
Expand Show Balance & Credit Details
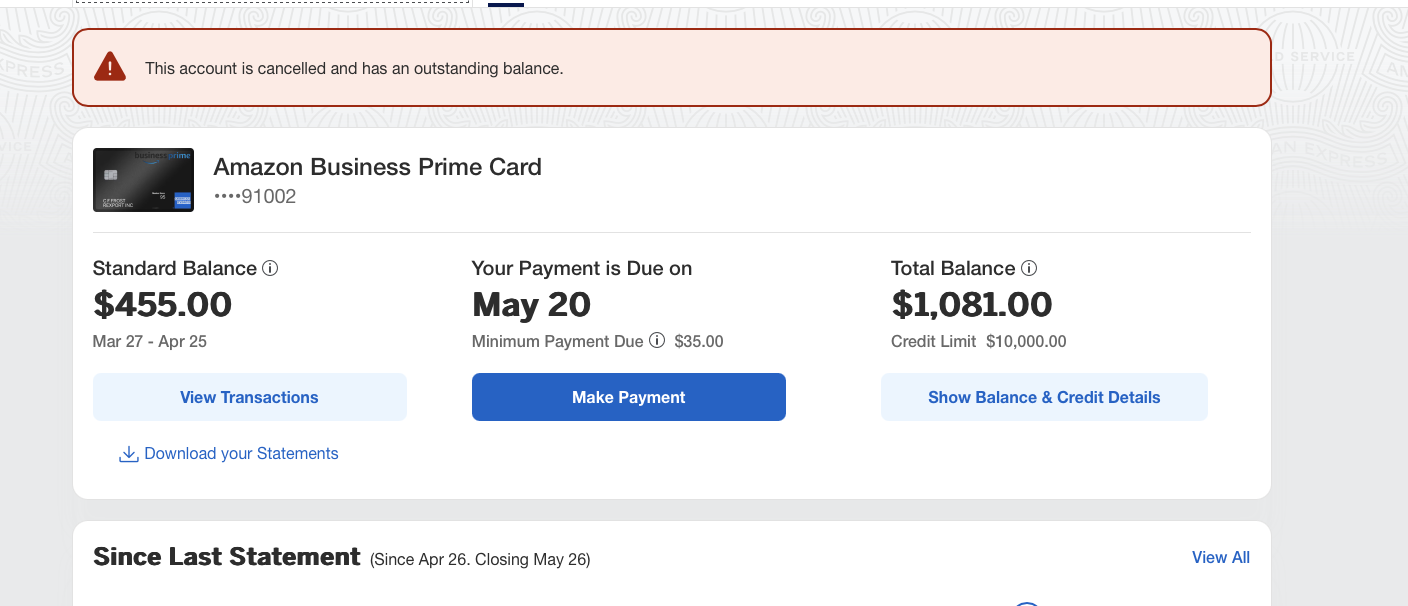1044,397
